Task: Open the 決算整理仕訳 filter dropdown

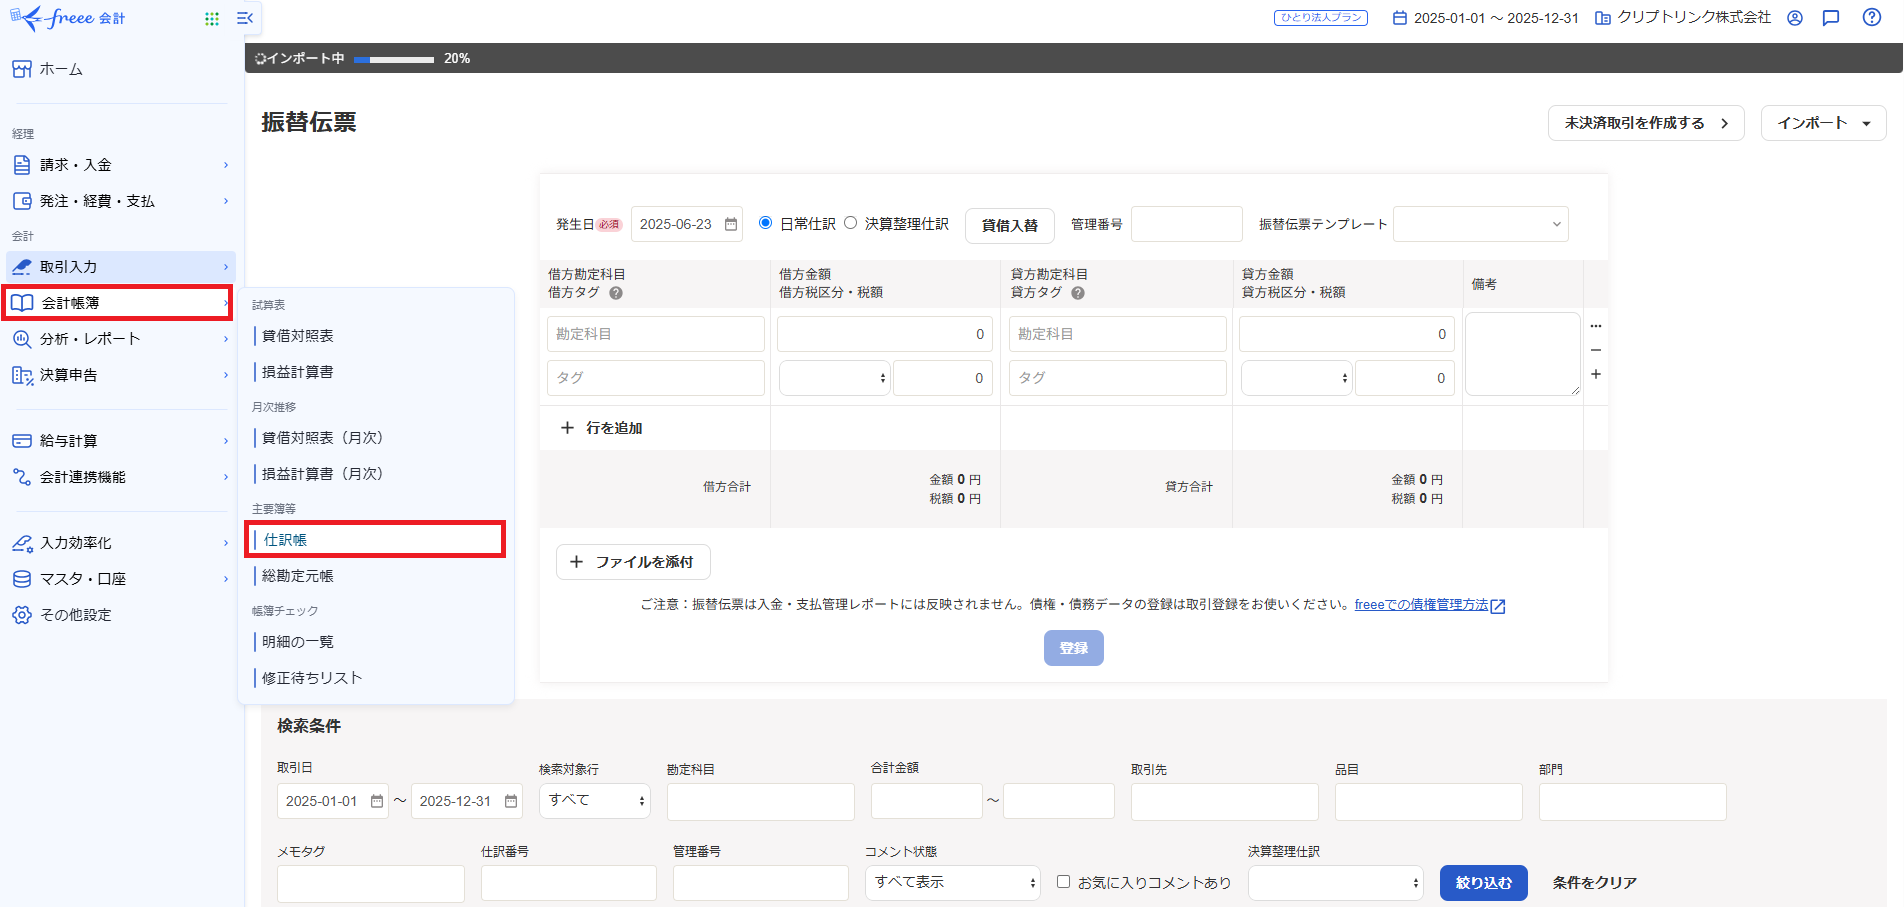Action: tap(1335, 883)
